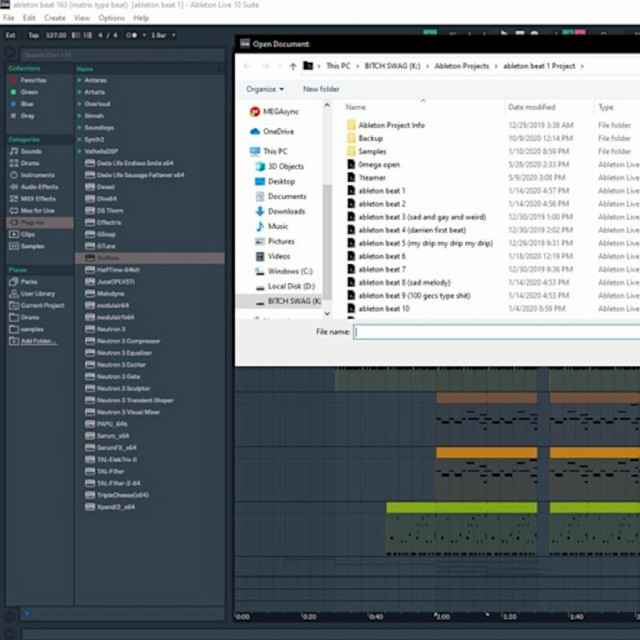Open the File menu
The width and height of the screenshot is (640, 640).
point(9,18)
